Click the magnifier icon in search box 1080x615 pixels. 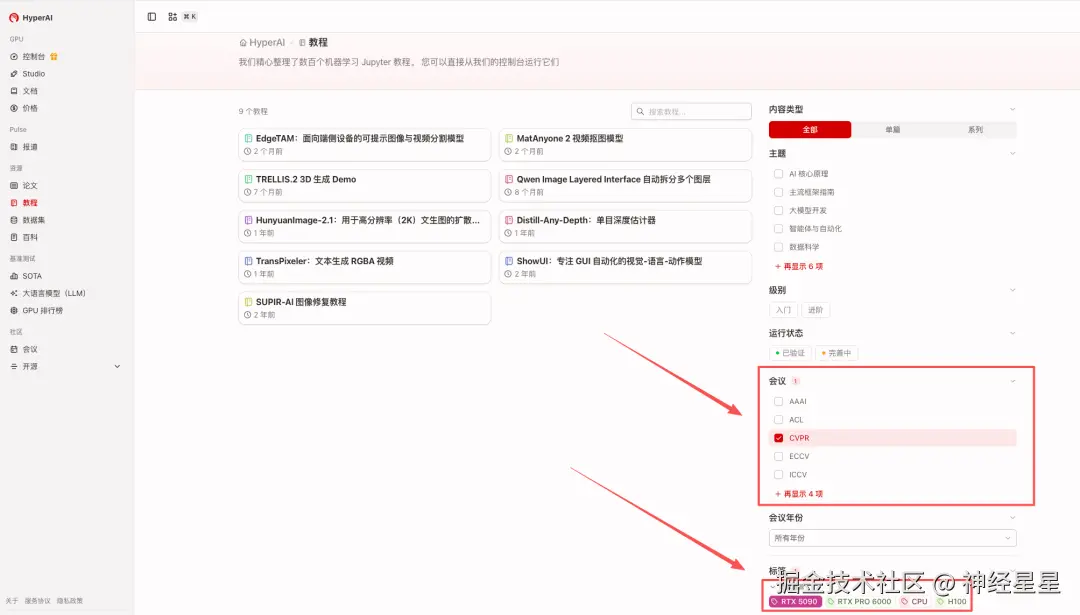tap(641, 112)
